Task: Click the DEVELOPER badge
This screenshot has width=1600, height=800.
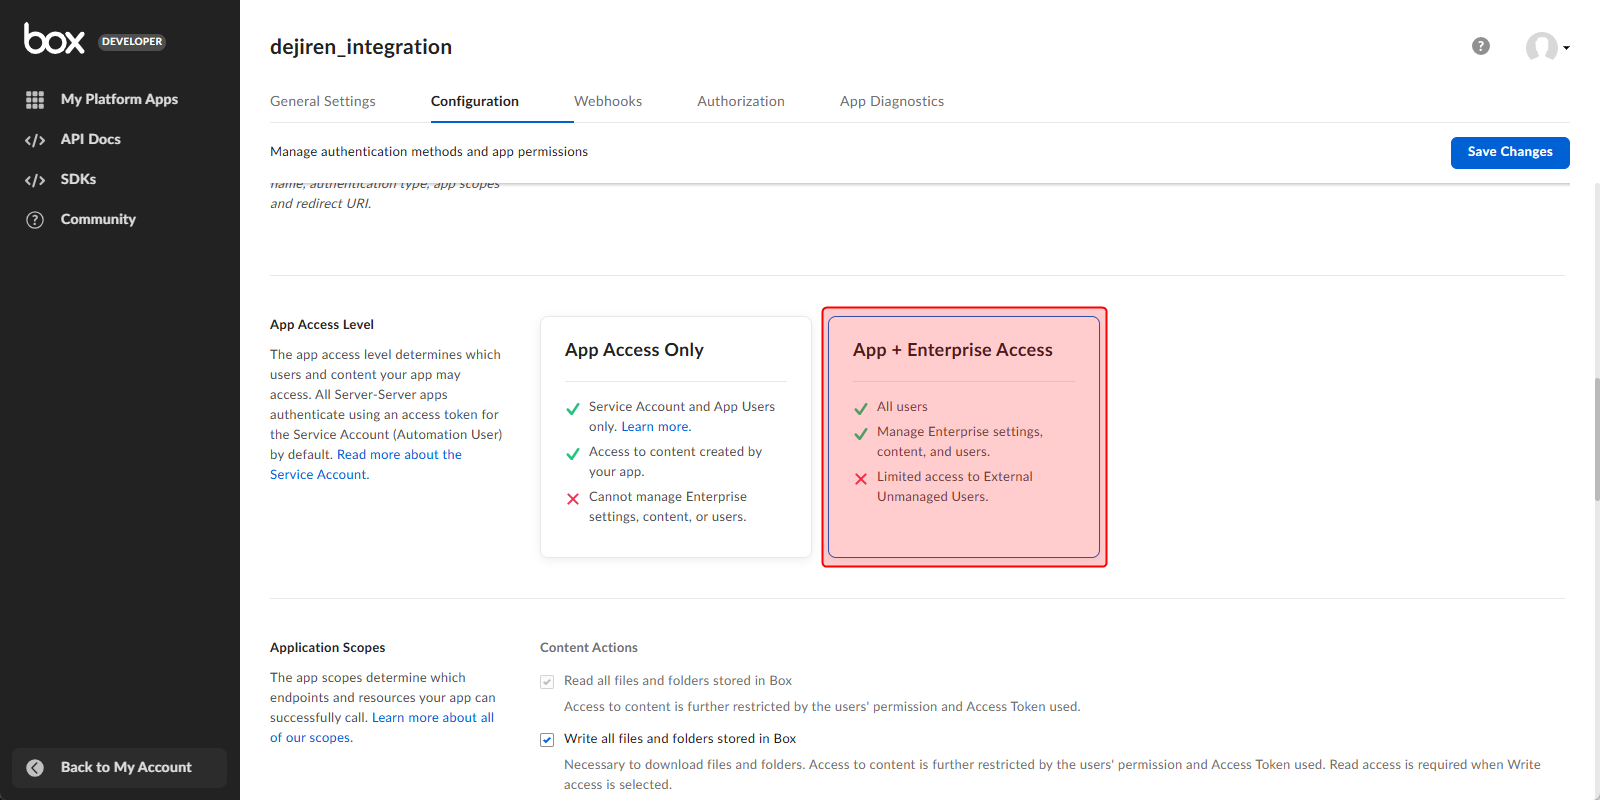Action: click(132, 42)
